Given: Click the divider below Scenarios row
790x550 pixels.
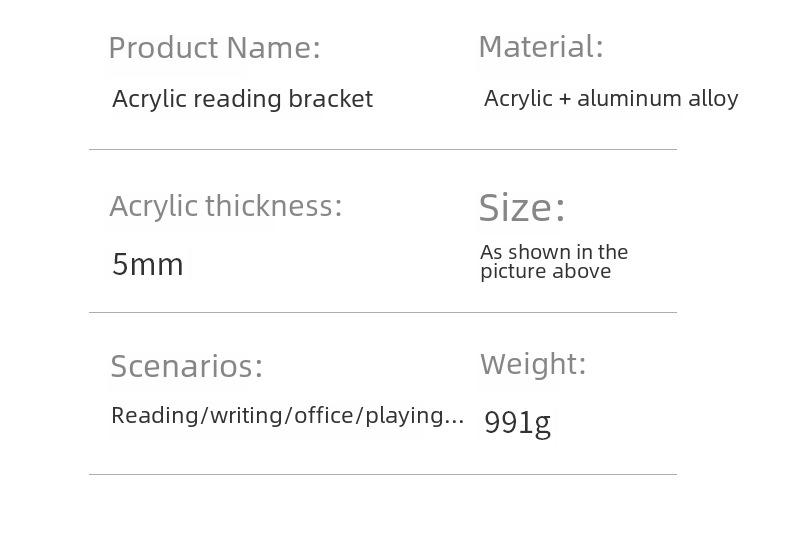Looking at the screenshot, I should coord(383,474).
